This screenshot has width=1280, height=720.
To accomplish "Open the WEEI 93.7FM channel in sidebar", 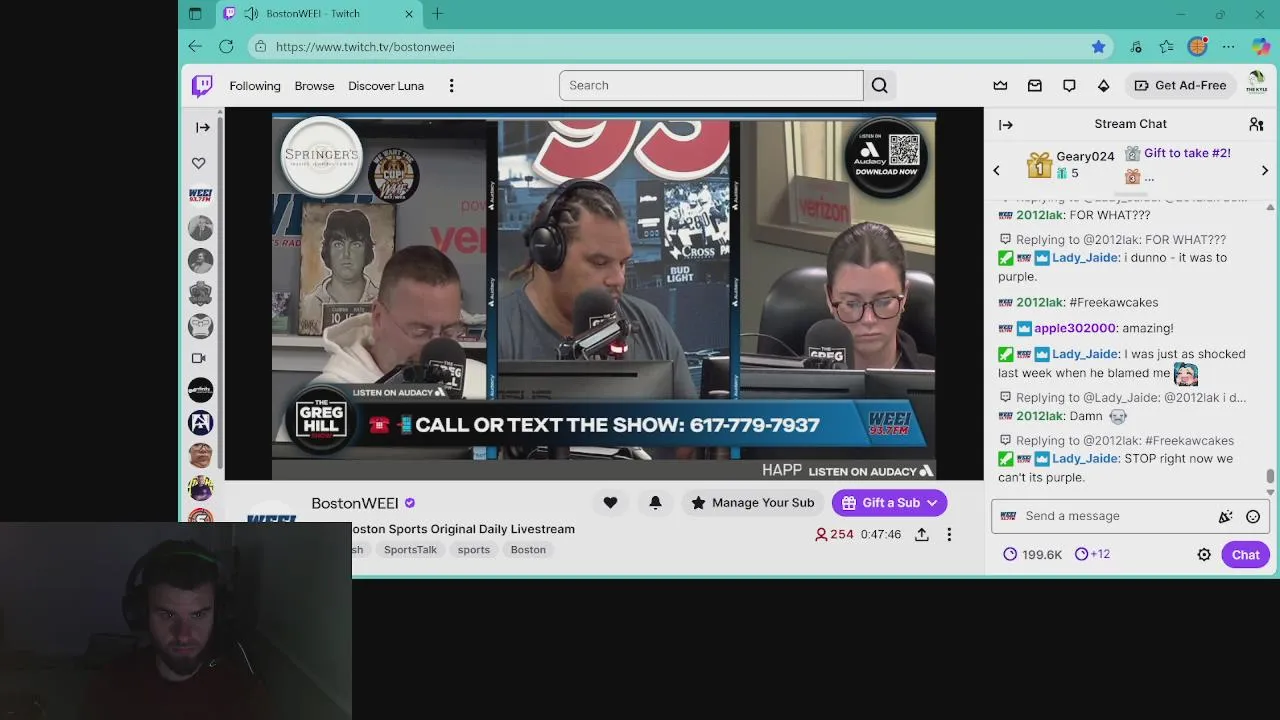I will pyautogui.click(x=200, y=195).
